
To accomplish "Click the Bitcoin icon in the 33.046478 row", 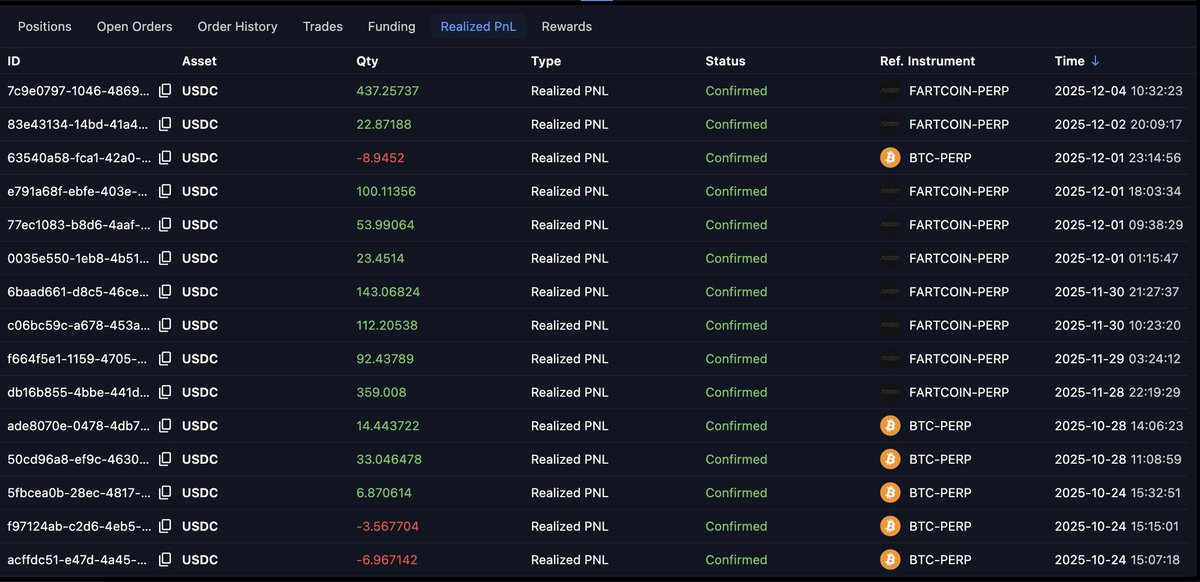I will coord(890,460).
